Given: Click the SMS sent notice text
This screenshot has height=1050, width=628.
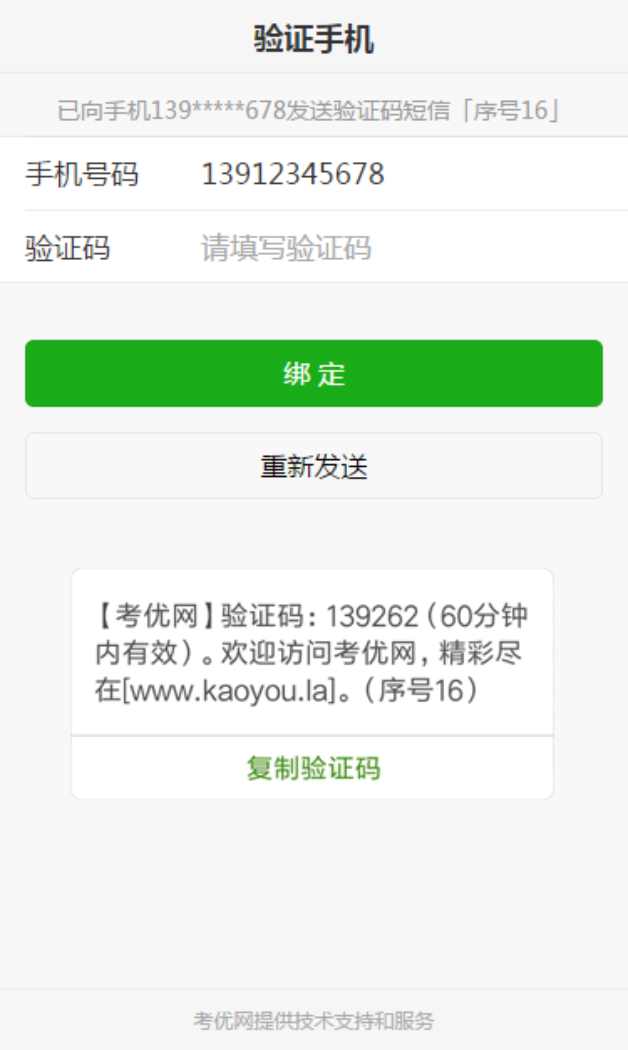Looking at the screenshot, I should 309,110.
